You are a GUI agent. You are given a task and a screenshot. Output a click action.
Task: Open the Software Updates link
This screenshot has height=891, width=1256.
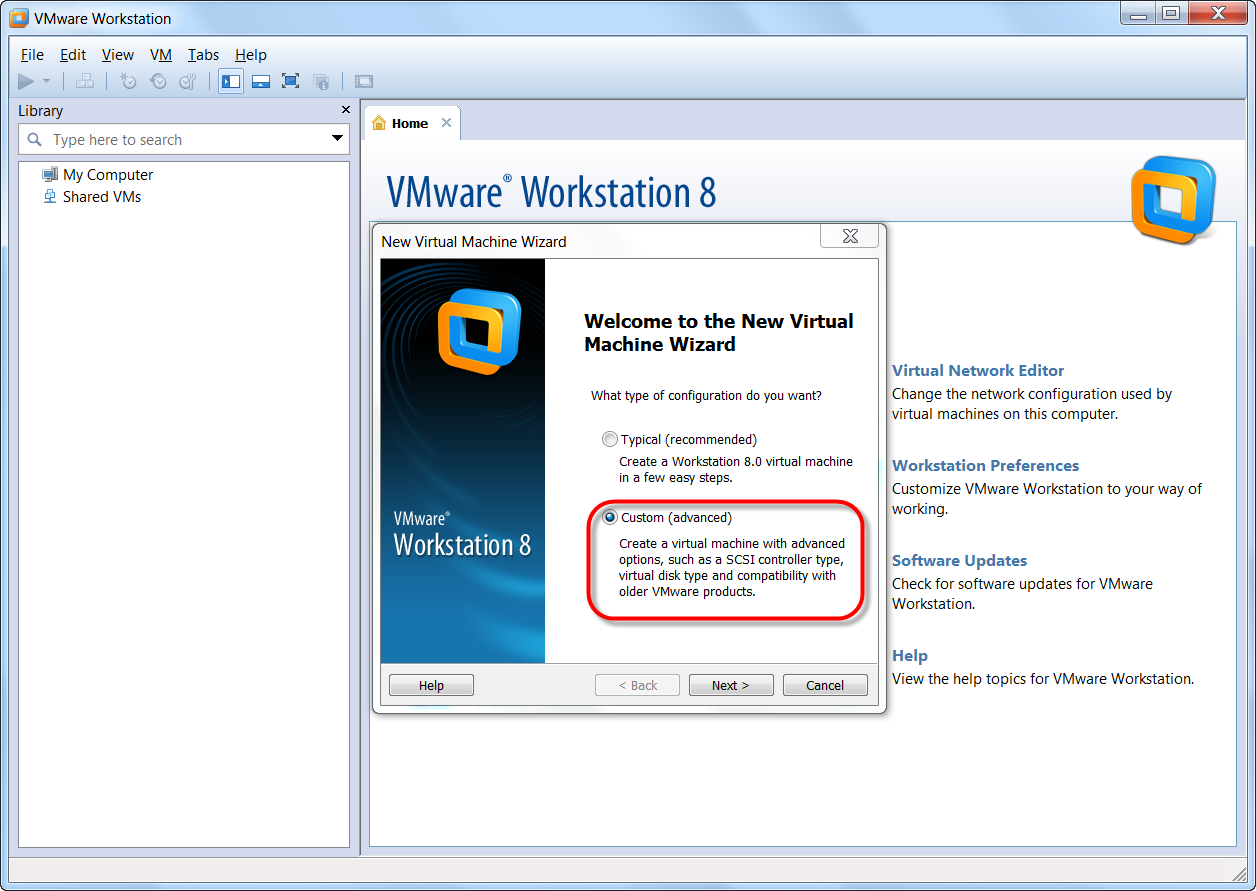pos(959,560)
